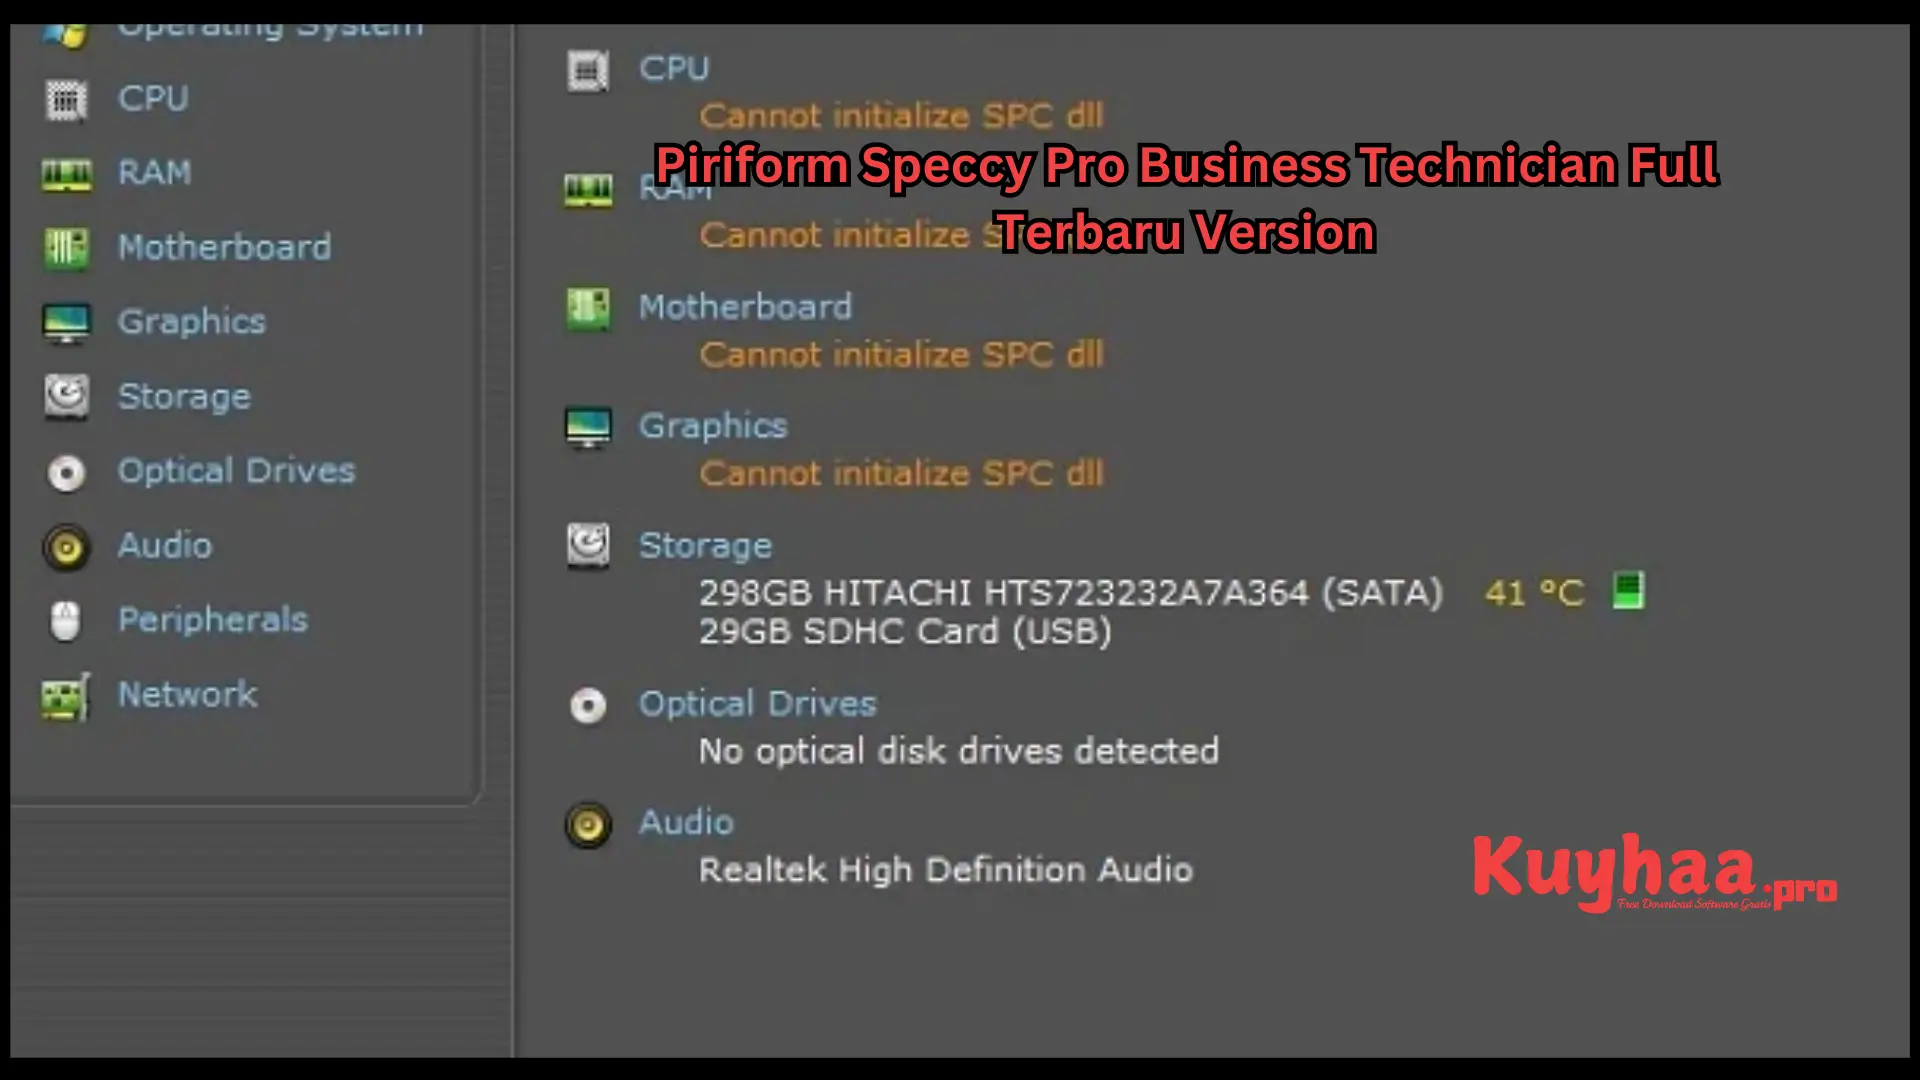Expand the Motherboard section details
The height and width of the screenshot is (1080, 1920).
[745, 306]
